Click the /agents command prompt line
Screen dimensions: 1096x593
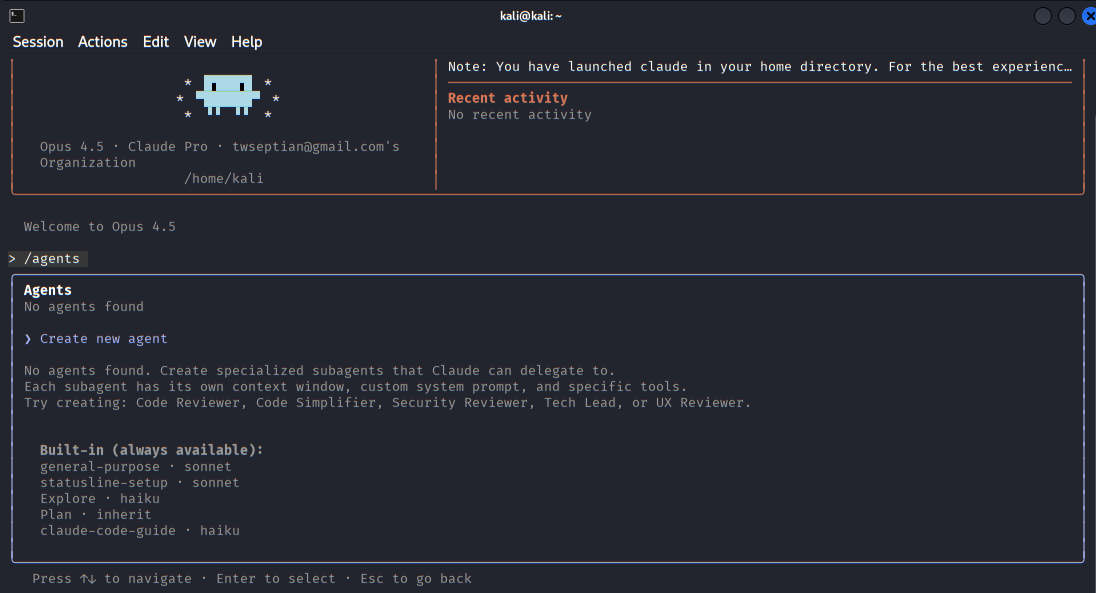tap(52, 259)
